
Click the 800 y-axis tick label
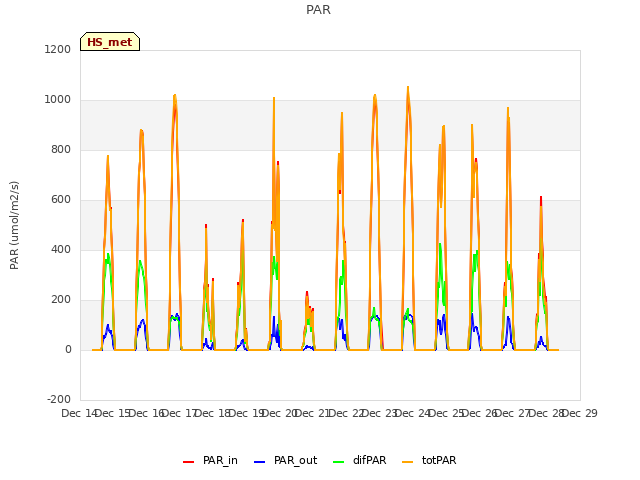tap(61, 150)
